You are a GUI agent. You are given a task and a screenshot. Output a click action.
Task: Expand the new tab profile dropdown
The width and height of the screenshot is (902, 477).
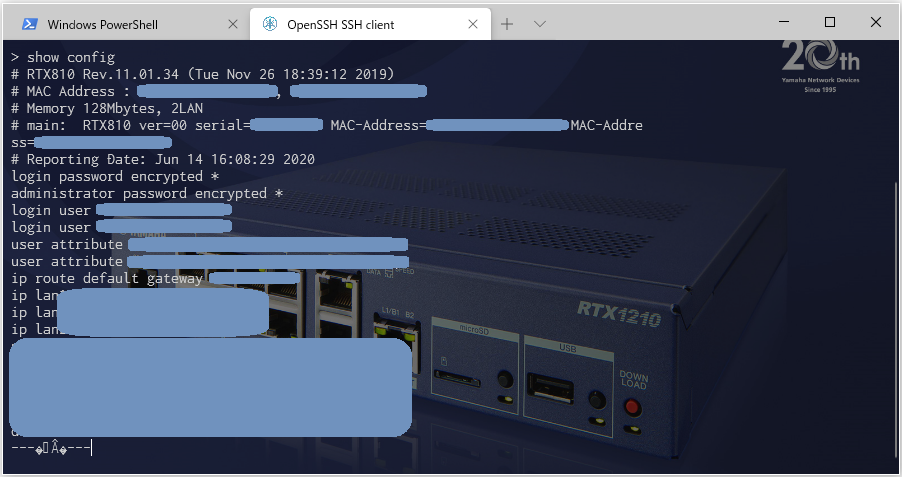pos(540,24)
